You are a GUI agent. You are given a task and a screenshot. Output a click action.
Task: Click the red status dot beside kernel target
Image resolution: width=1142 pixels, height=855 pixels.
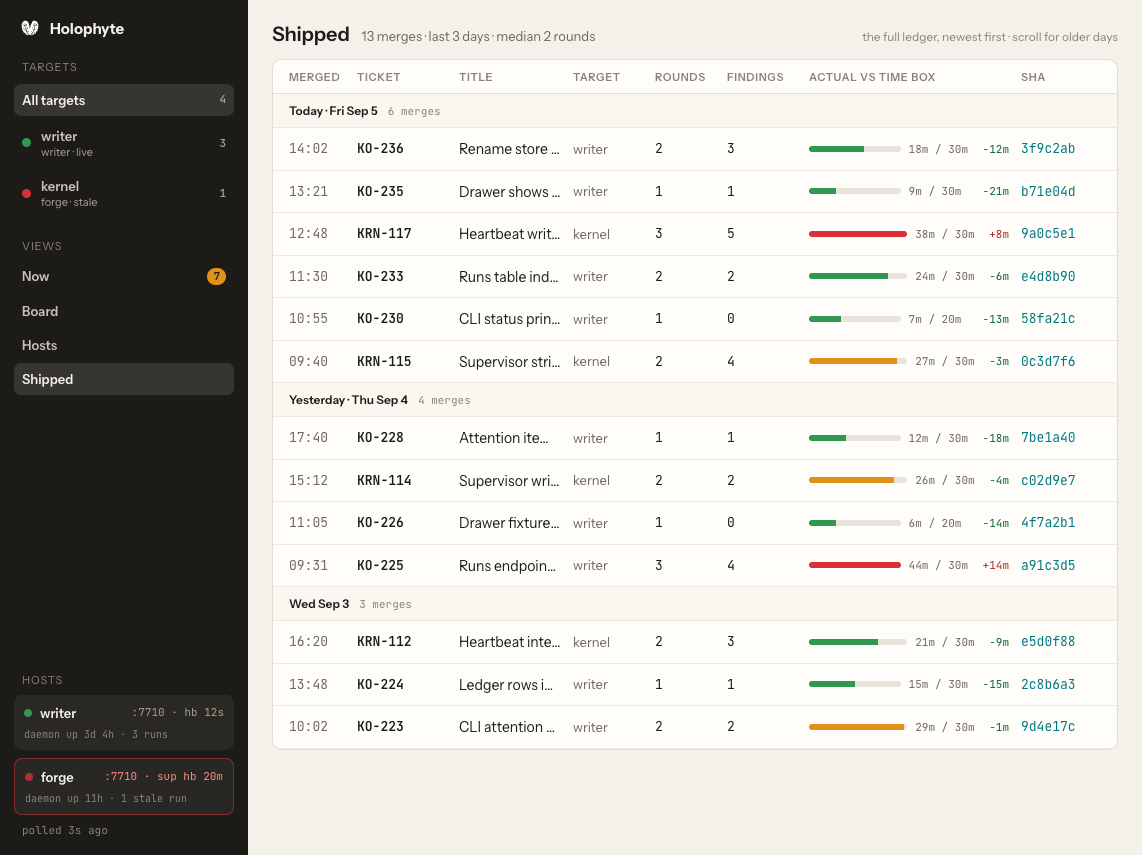click(27, 193)
